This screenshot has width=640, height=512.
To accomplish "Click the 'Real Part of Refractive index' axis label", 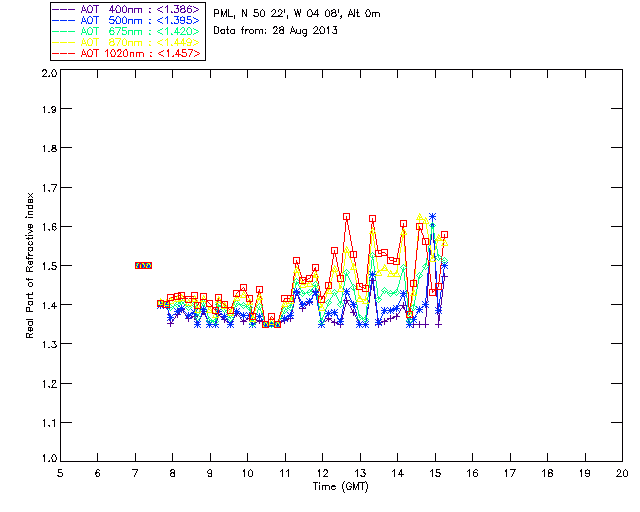I will [x=29, y=265].
